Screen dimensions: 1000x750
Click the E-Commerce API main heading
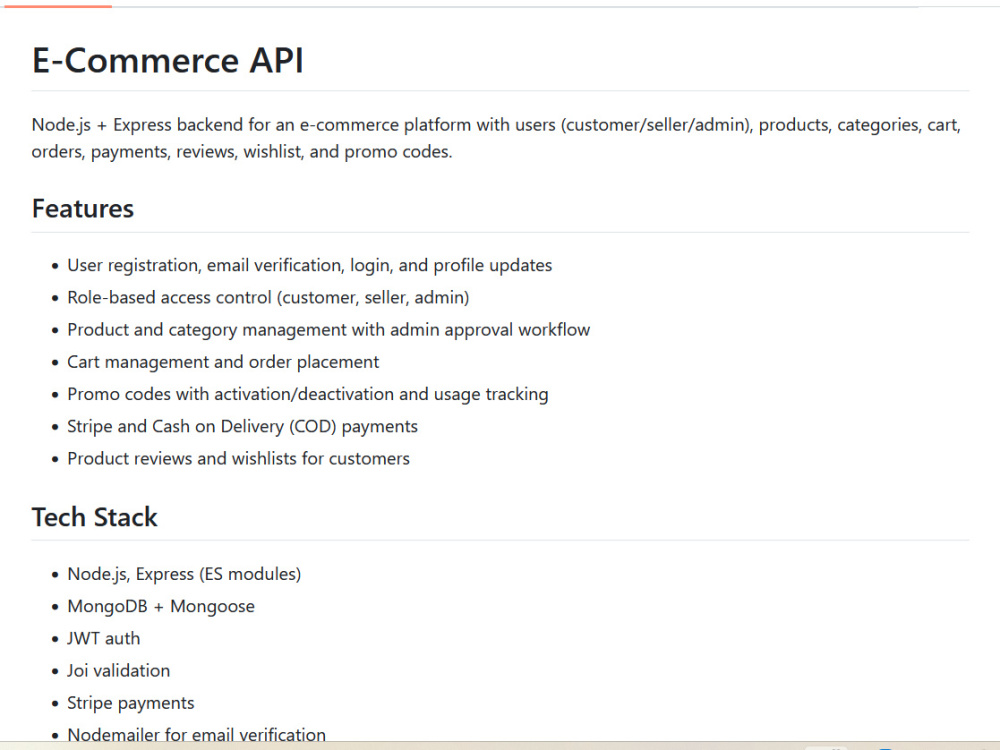(x=168, y=61)
